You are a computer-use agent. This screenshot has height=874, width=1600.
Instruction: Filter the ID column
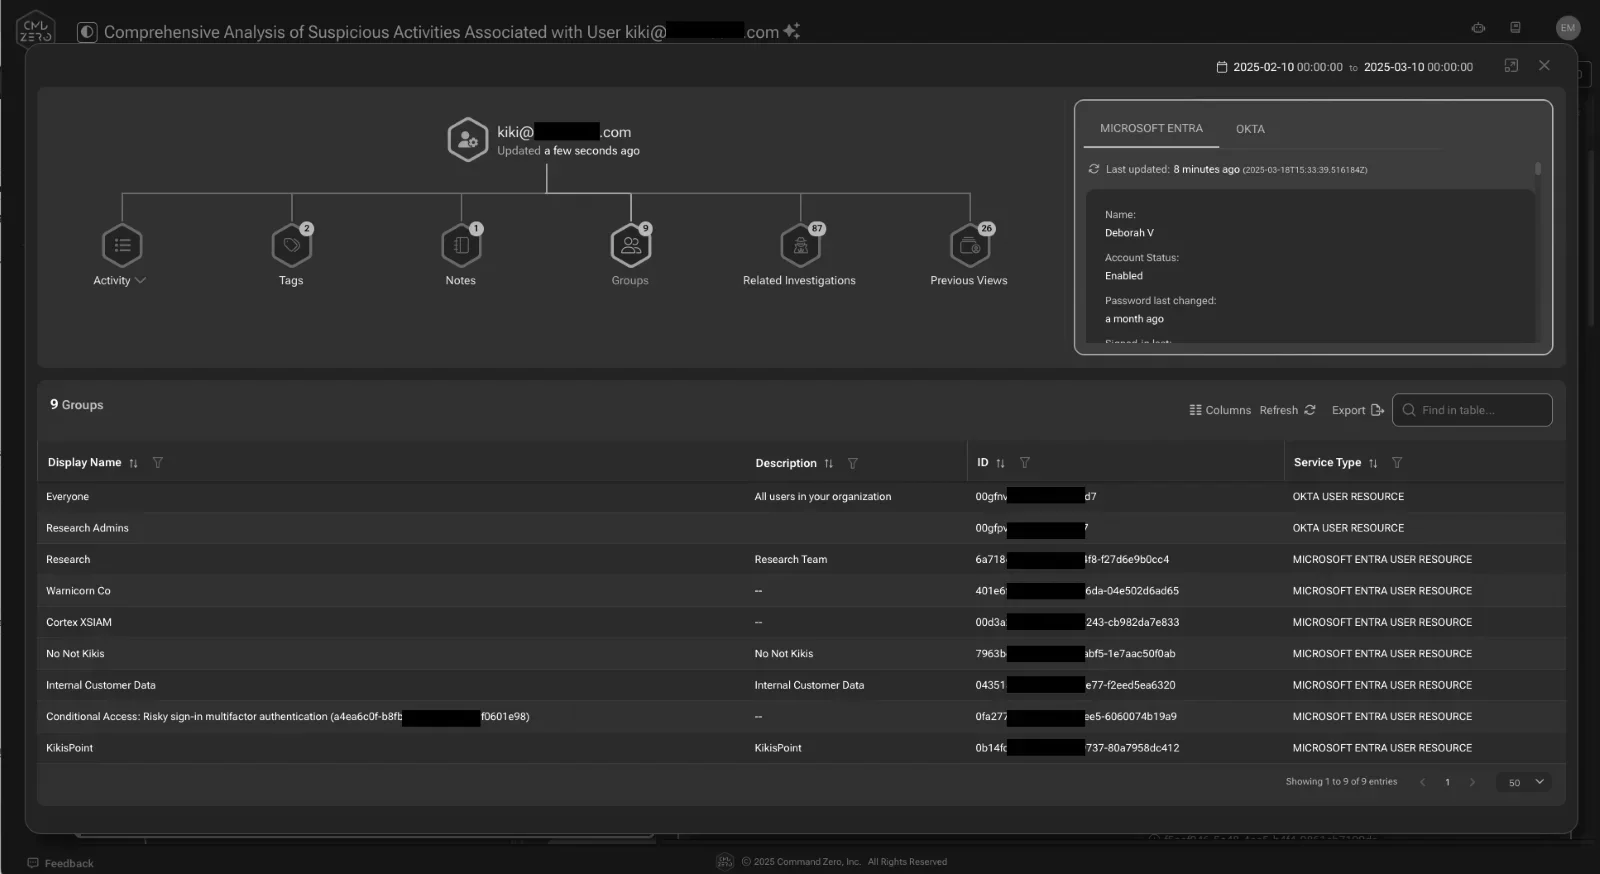coord(1024,463)
